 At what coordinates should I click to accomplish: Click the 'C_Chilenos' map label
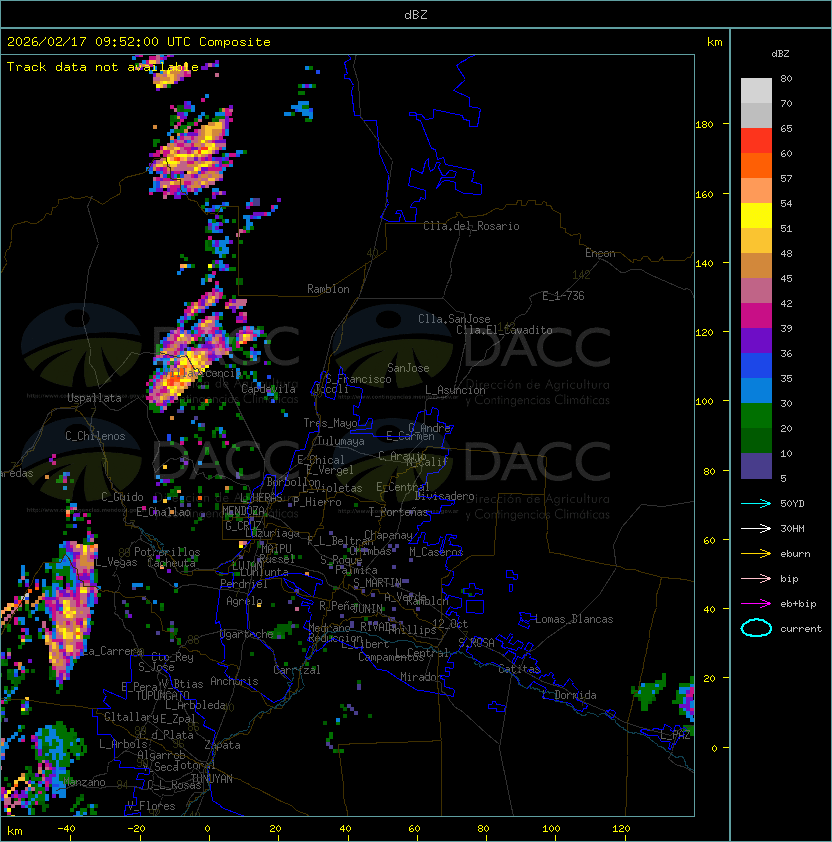[x=95, y=436]
